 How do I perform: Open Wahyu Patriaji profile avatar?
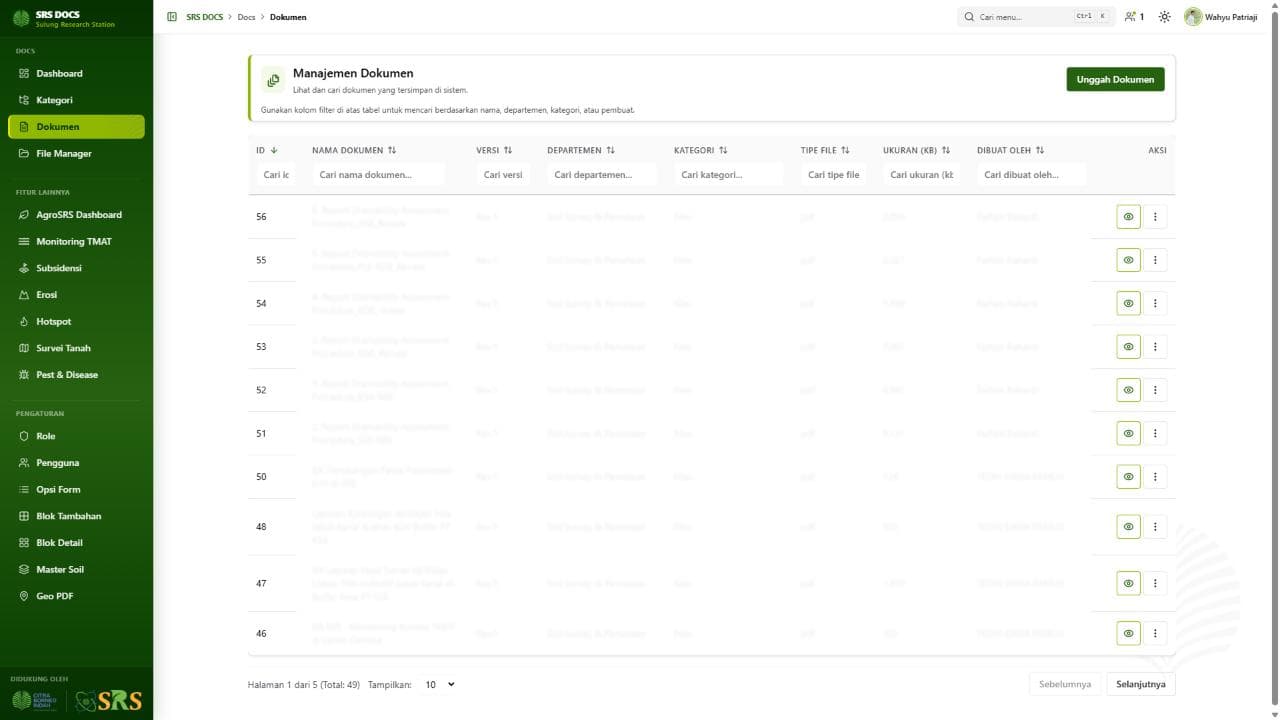1193,17
